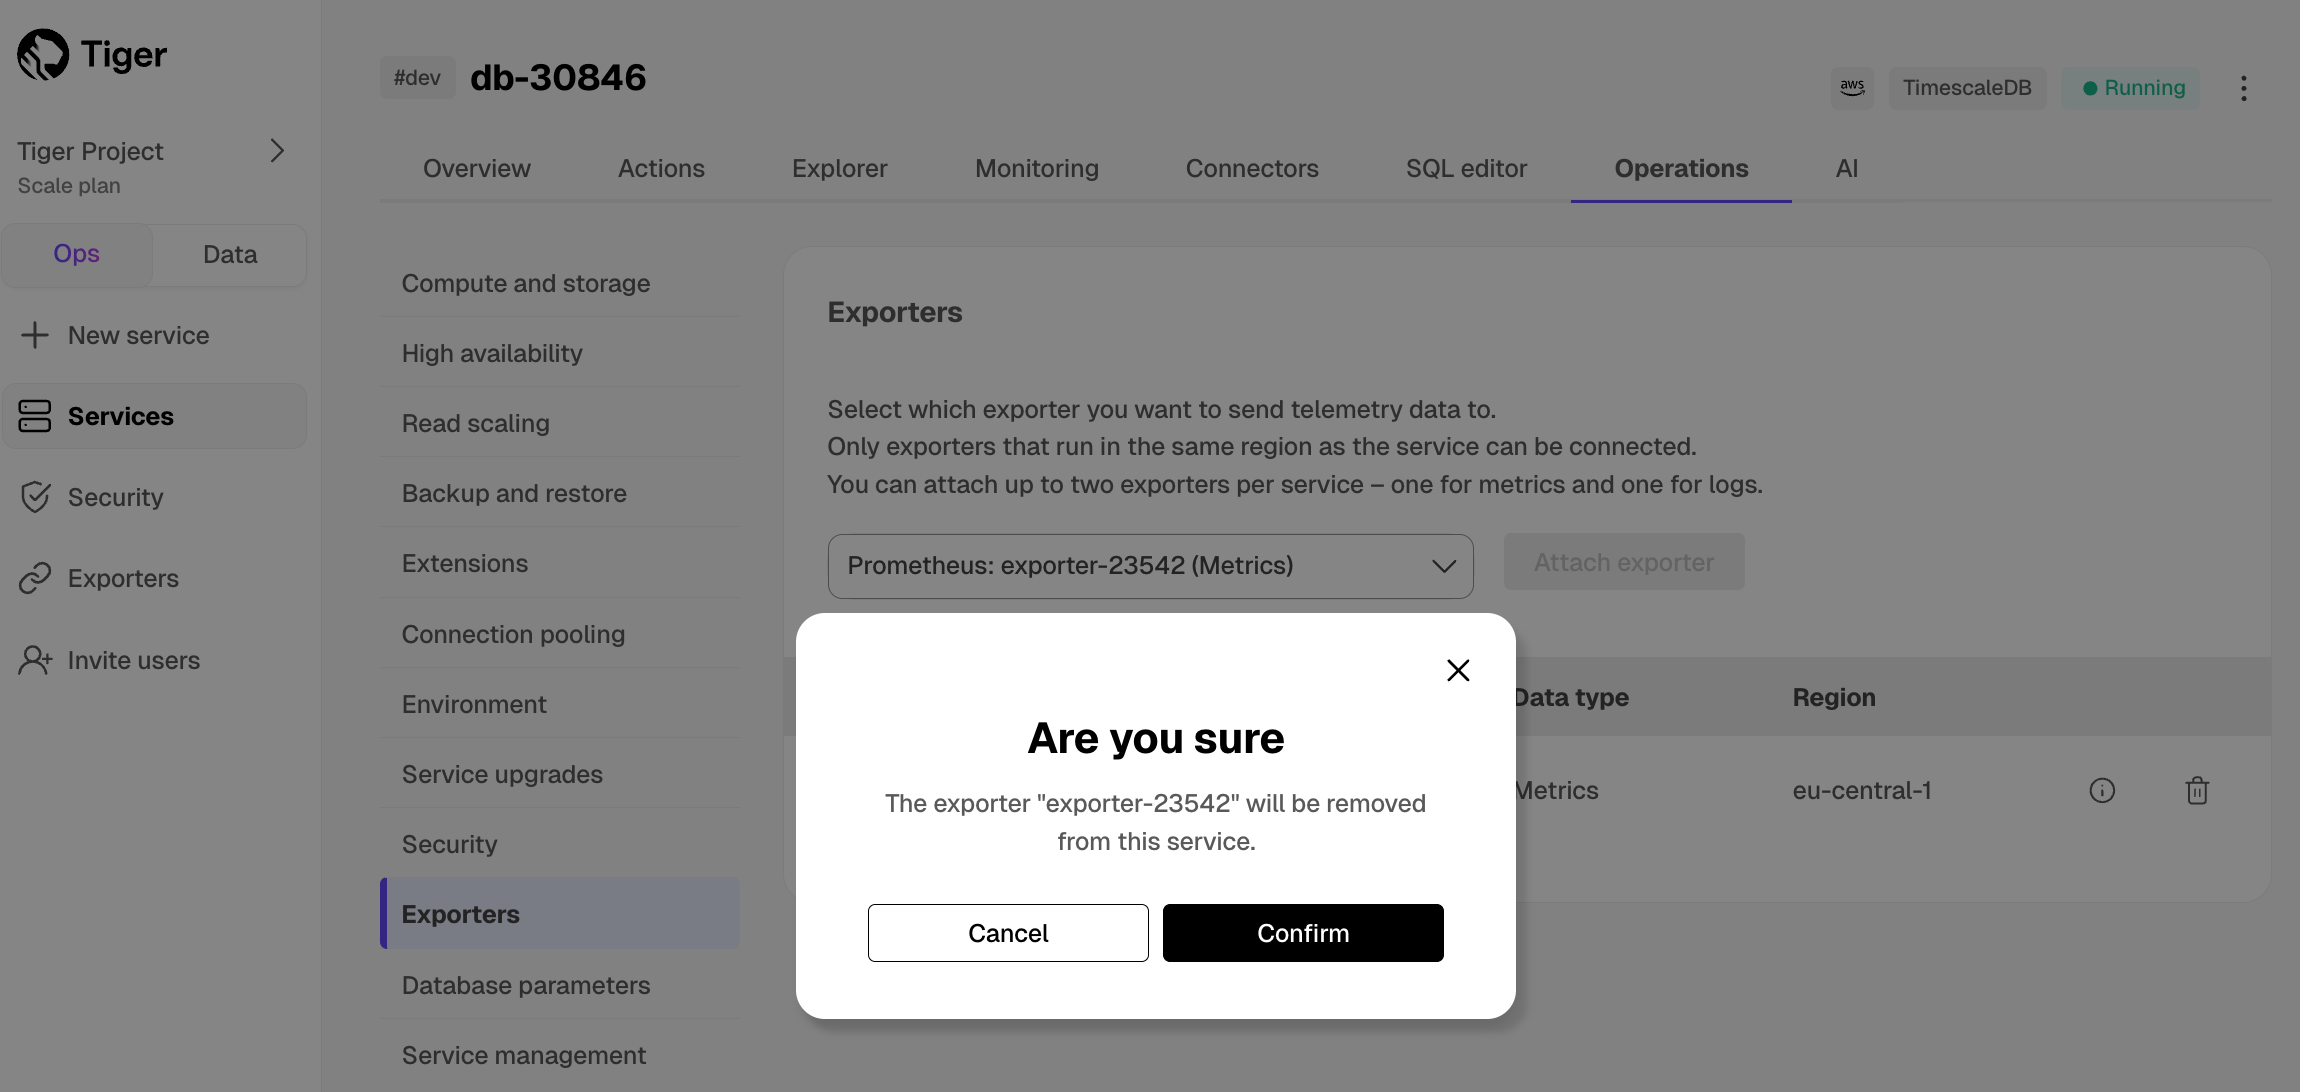Switch to the Monitoring tab
The width and height of the screenshot is (2300, 1092).
click(1036, 168)
